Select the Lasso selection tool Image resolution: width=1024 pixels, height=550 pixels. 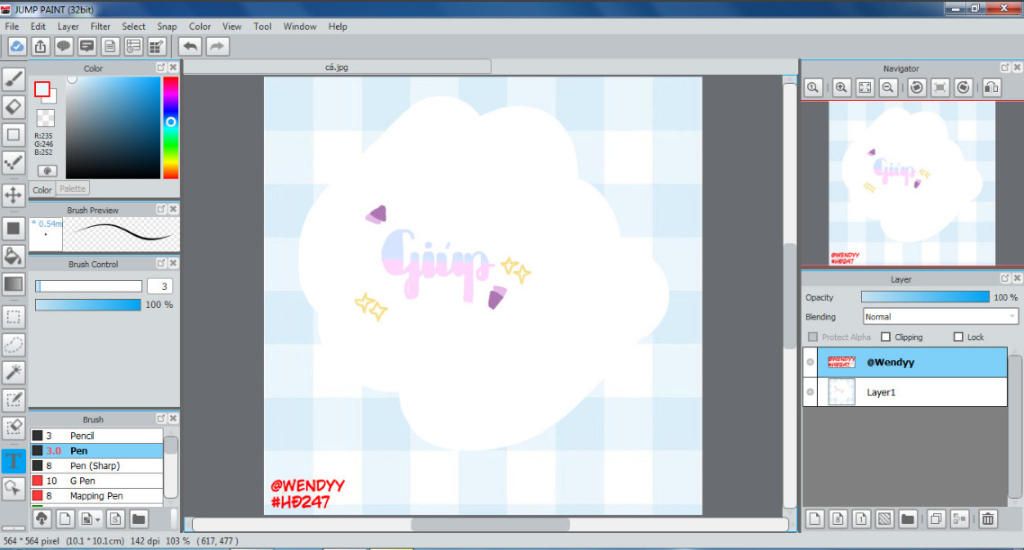tap(14, 345)
